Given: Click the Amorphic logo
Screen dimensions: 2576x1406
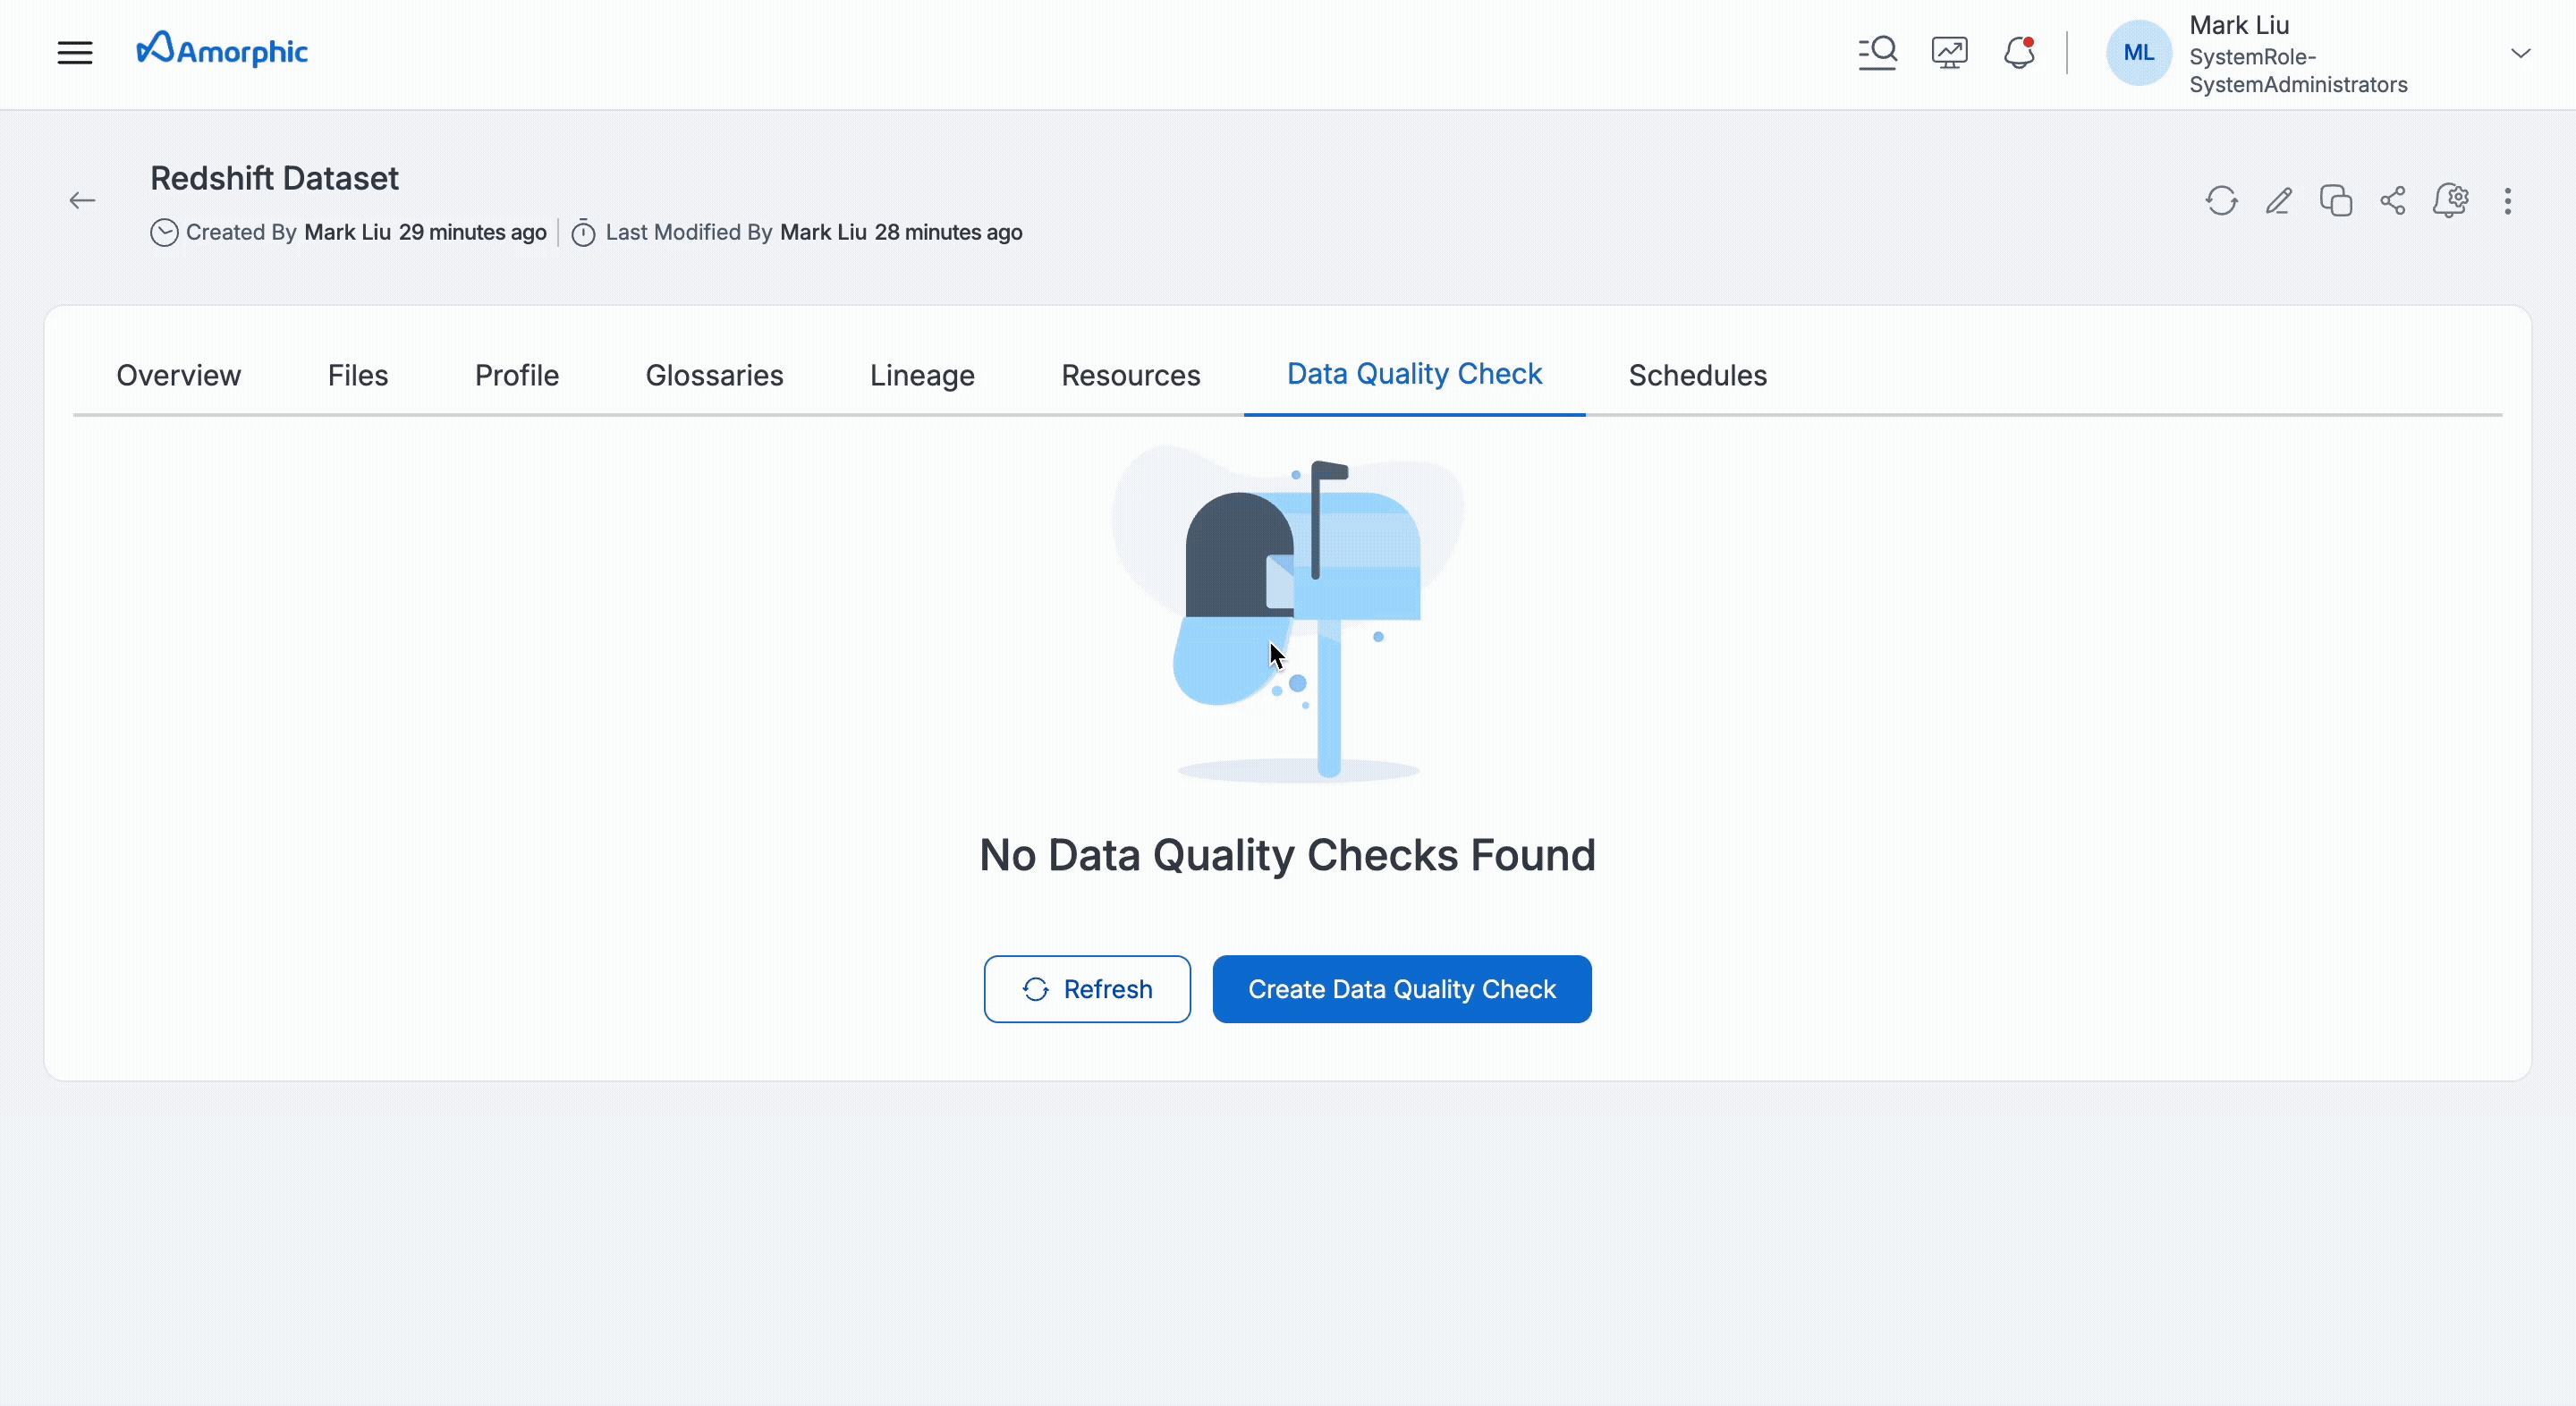Looking at the screenshot, I should tap(222, 49).
